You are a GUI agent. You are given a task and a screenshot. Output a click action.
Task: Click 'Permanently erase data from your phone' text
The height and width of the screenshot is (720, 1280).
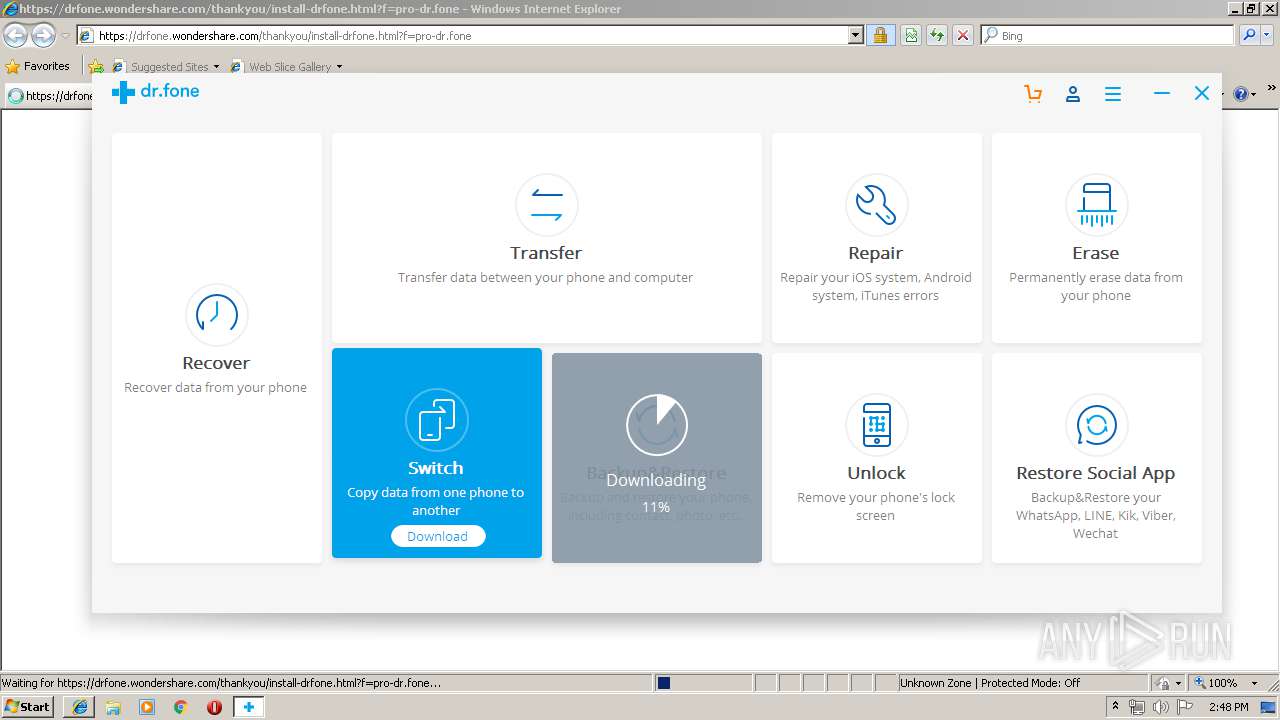(1096, 286)
